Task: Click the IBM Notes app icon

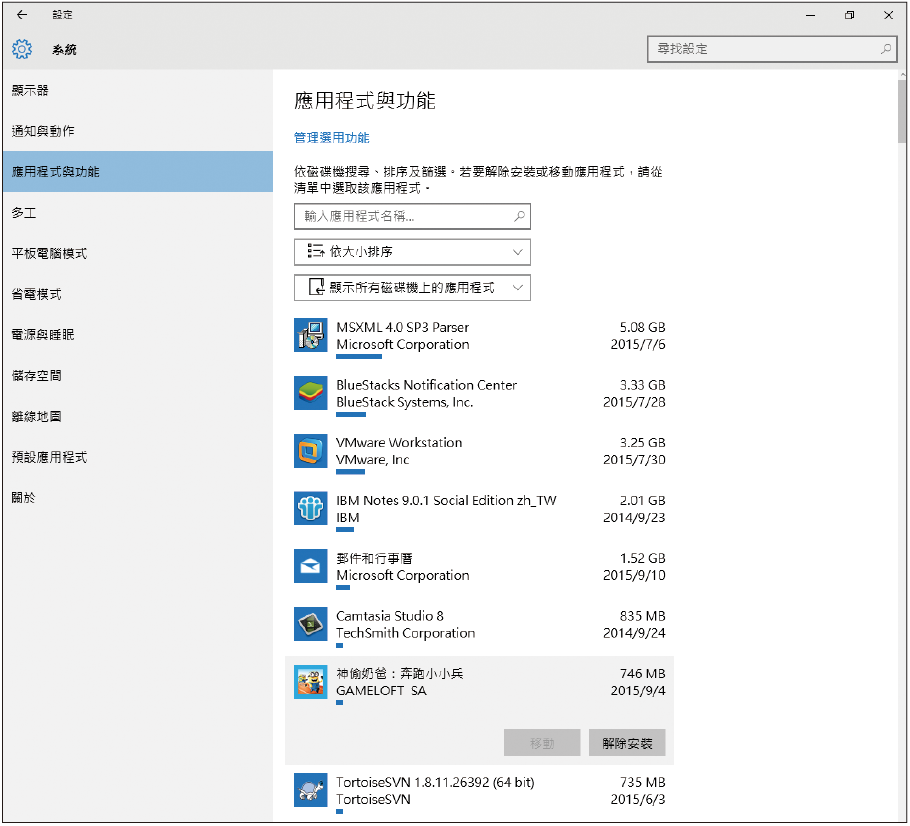Action: [x=310, y=508]
